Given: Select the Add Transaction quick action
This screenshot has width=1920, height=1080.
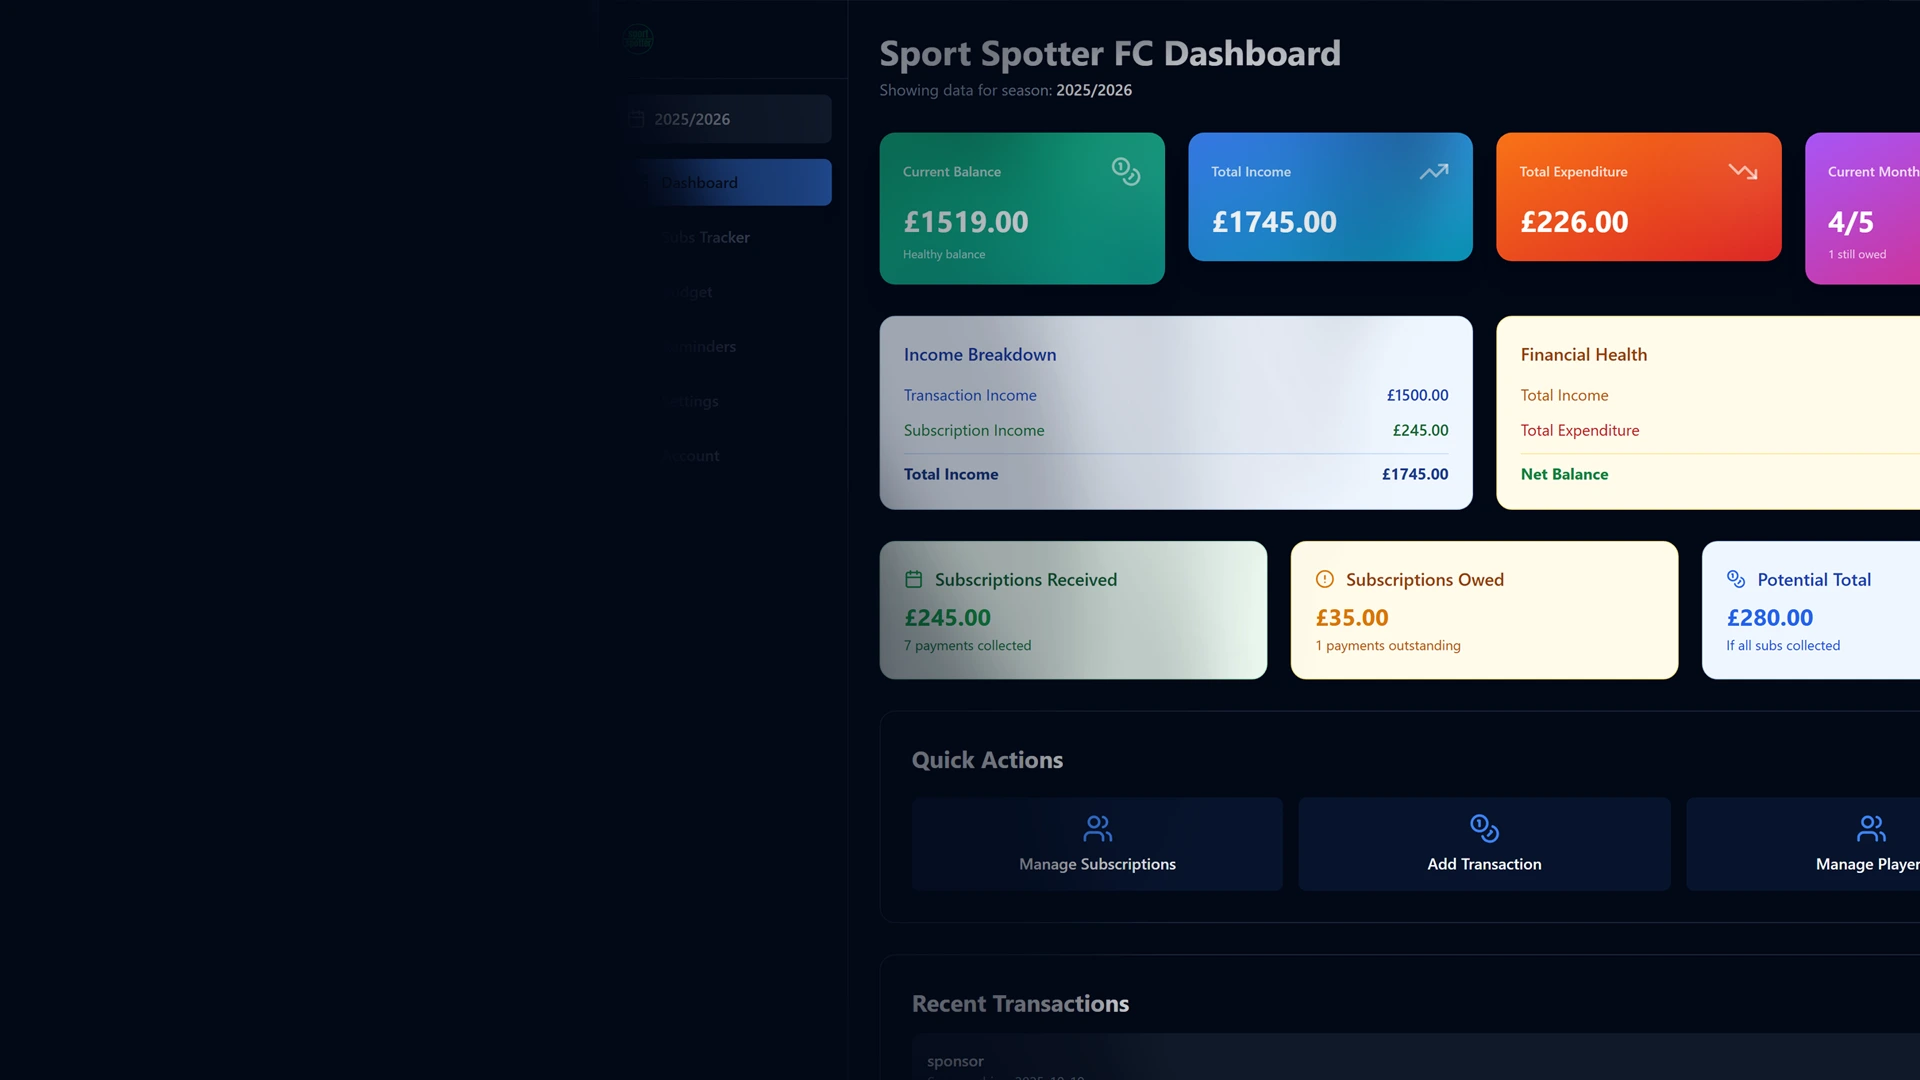Looking at the screenshot, I should click(x=1484, y=843).
